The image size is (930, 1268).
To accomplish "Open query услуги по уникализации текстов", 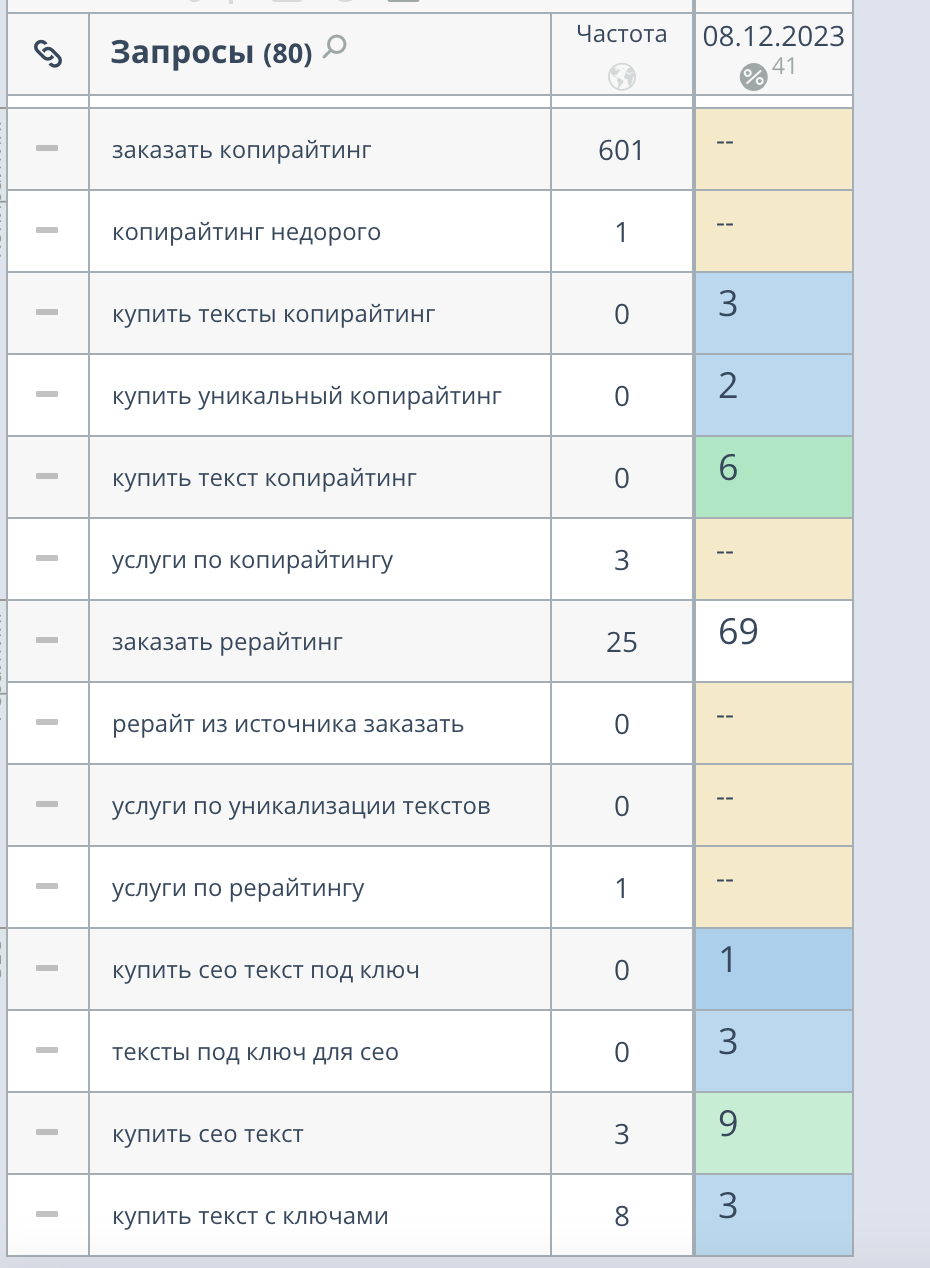I will [301, 806].
